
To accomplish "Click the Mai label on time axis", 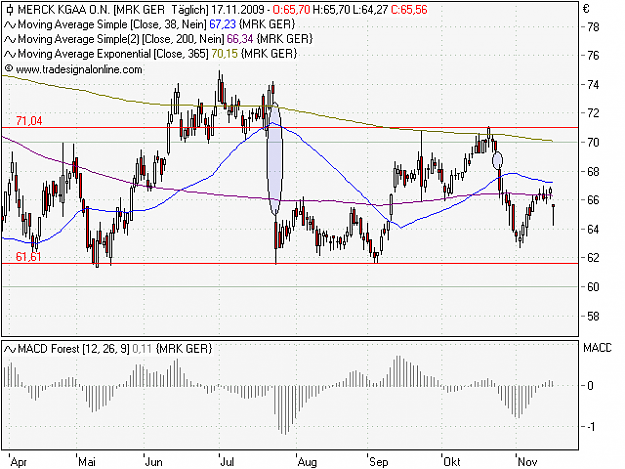I will [87, 462].
